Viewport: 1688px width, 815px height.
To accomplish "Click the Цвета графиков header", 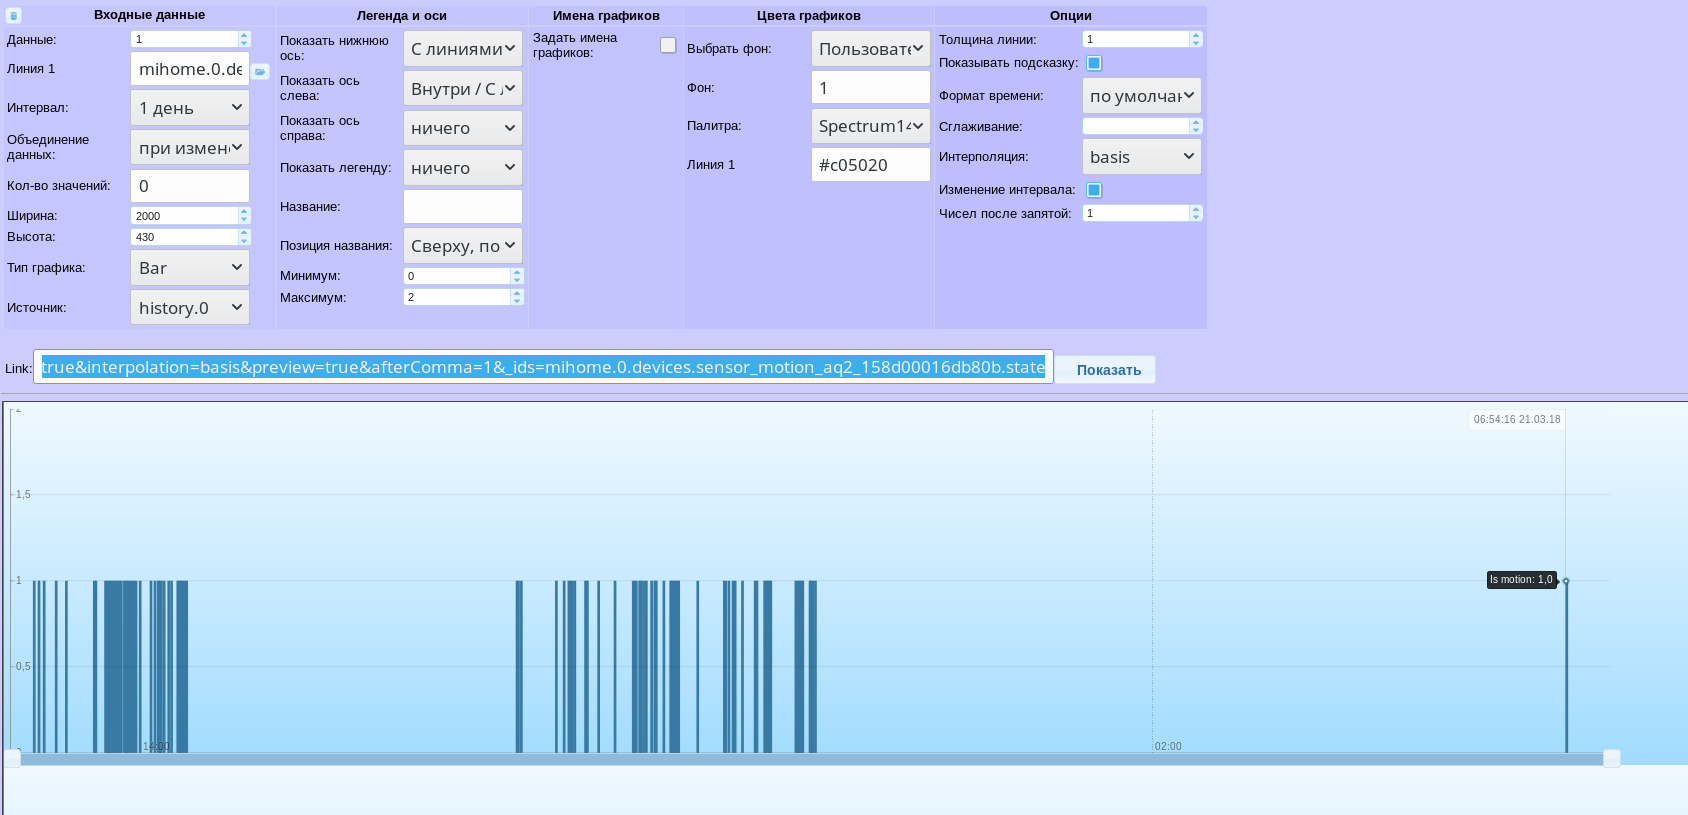I will pos(809,16).
